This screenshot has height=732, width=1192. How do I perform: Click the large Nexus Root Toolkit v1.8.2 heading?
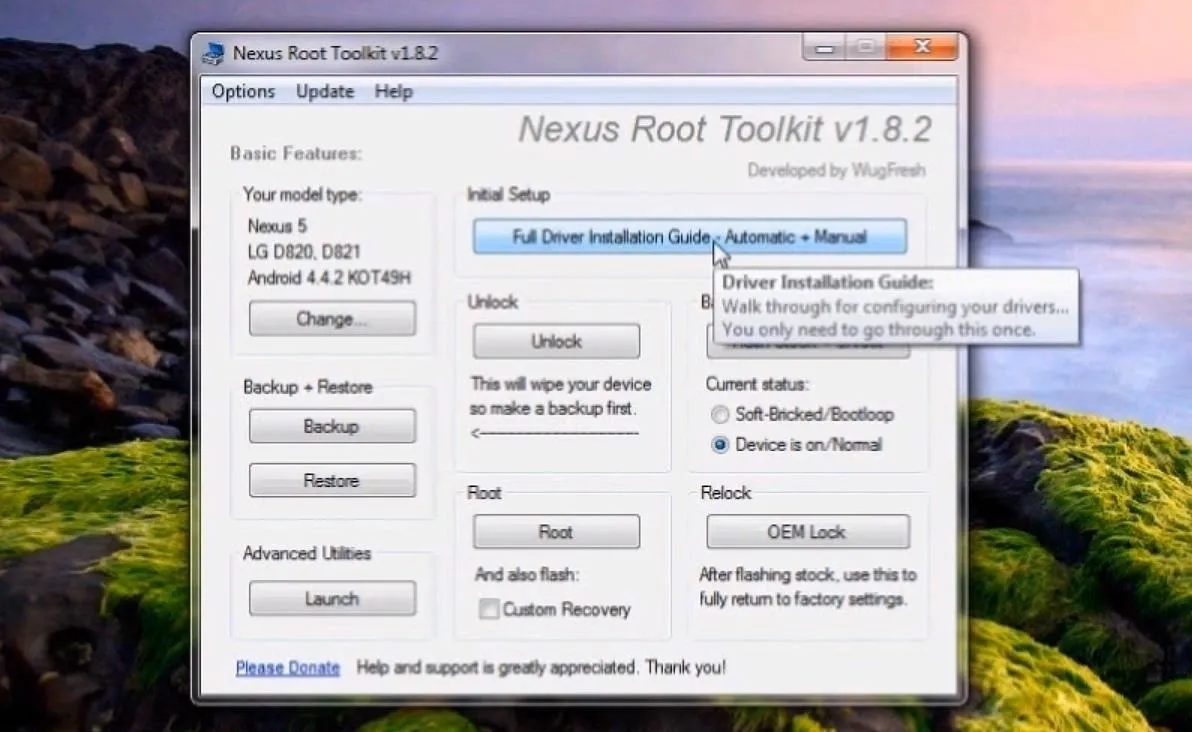point(725,128)
